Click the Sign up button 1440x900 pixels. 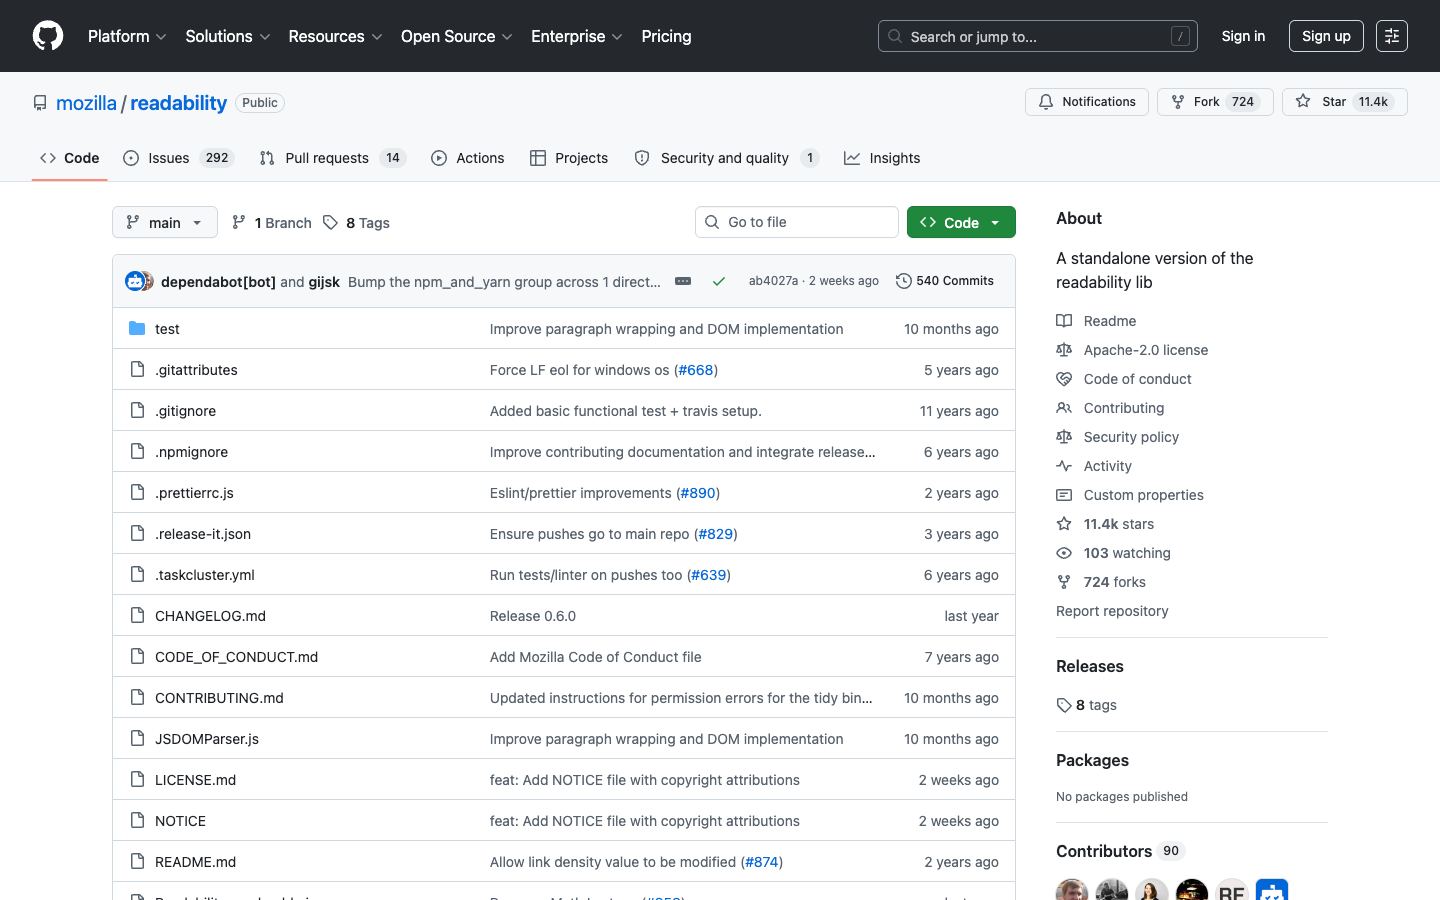click(1326, 36)
